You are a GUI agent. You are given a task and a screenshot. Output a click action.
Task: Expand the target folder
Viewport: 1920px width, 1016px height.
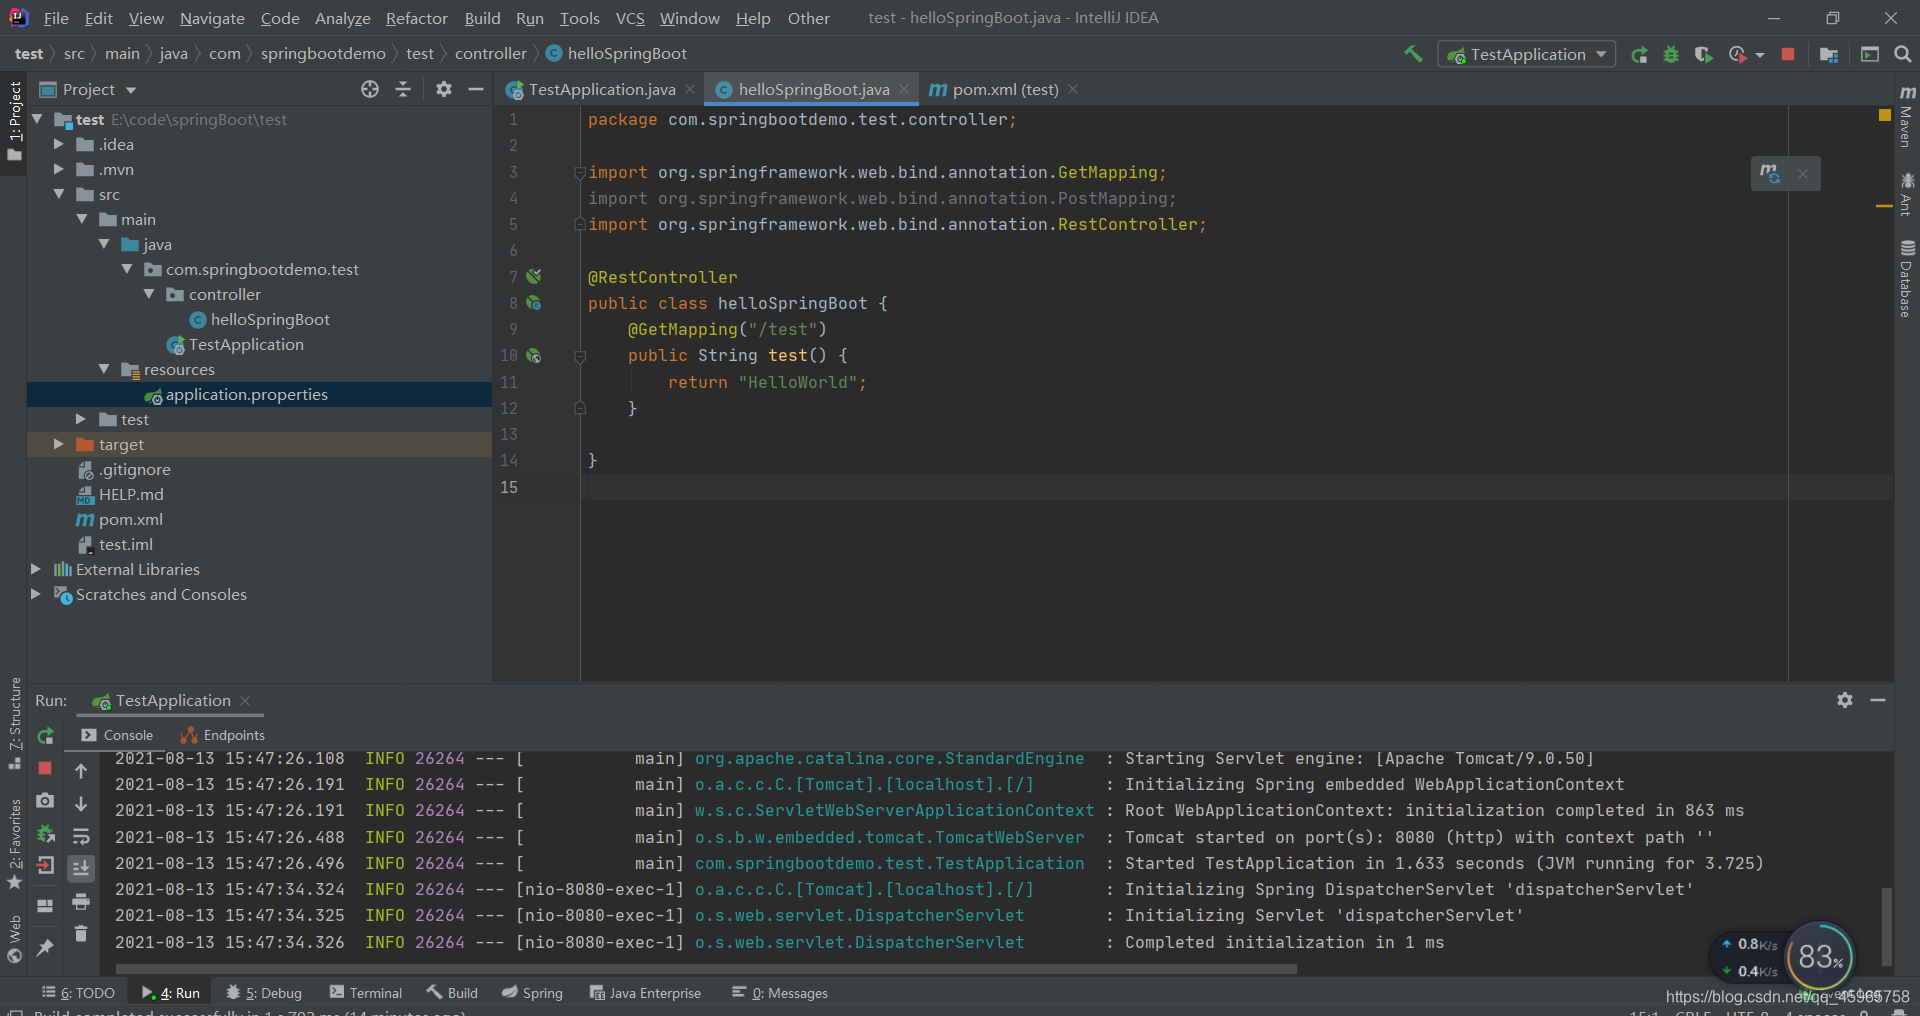59,444
